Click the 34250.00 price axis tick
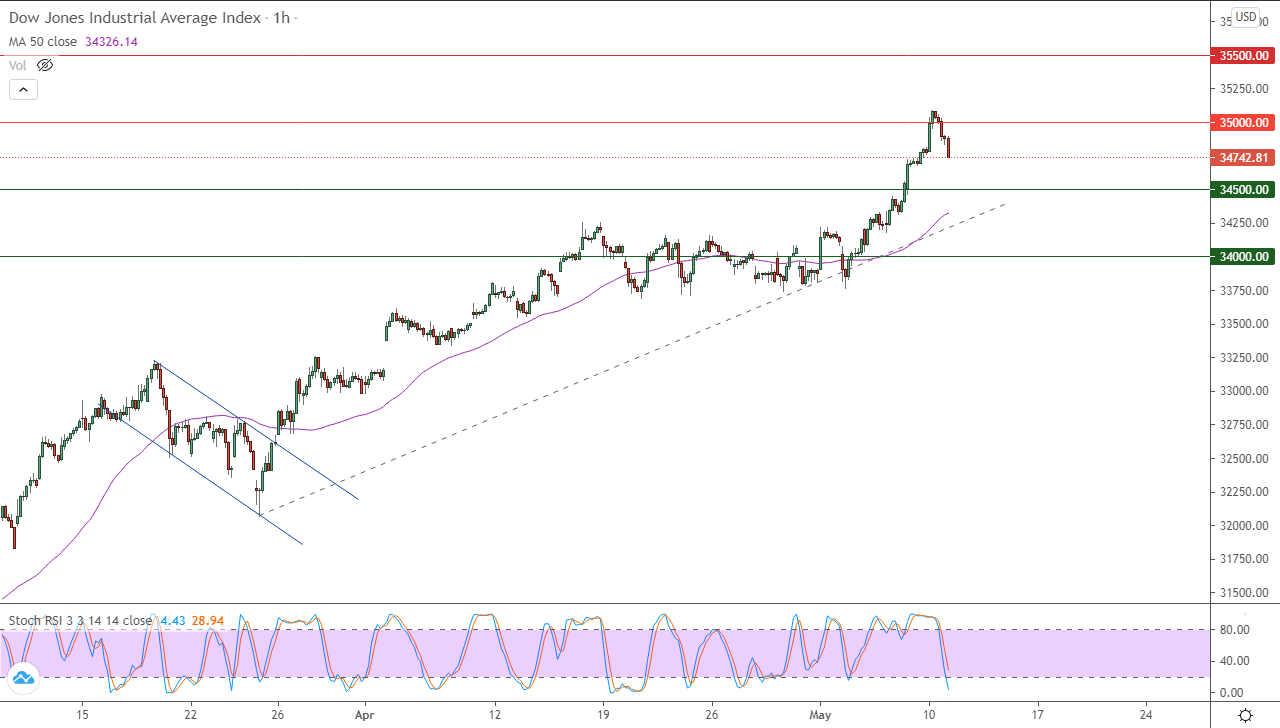This screenshot has width=1280, height=728. coord(1245,223)
